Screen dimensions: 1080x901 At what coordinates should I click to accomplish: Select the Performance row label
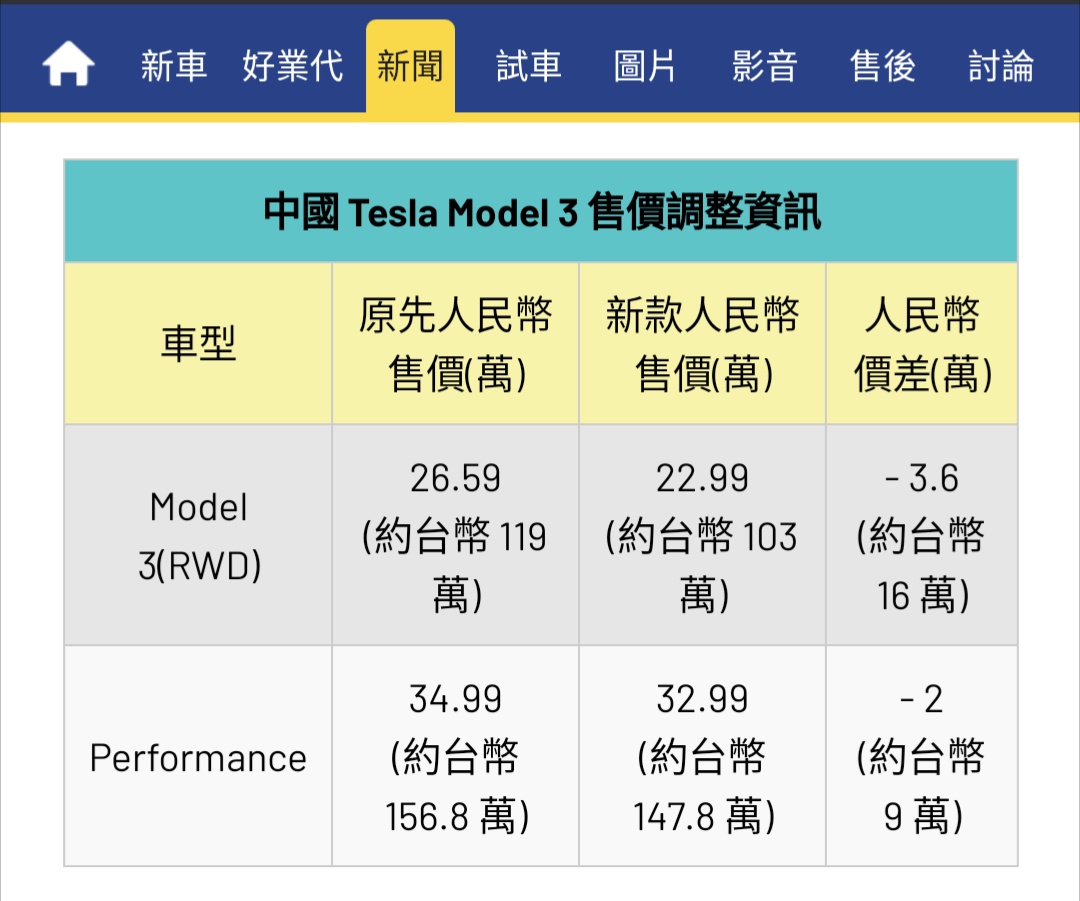(x=198, y=757)
